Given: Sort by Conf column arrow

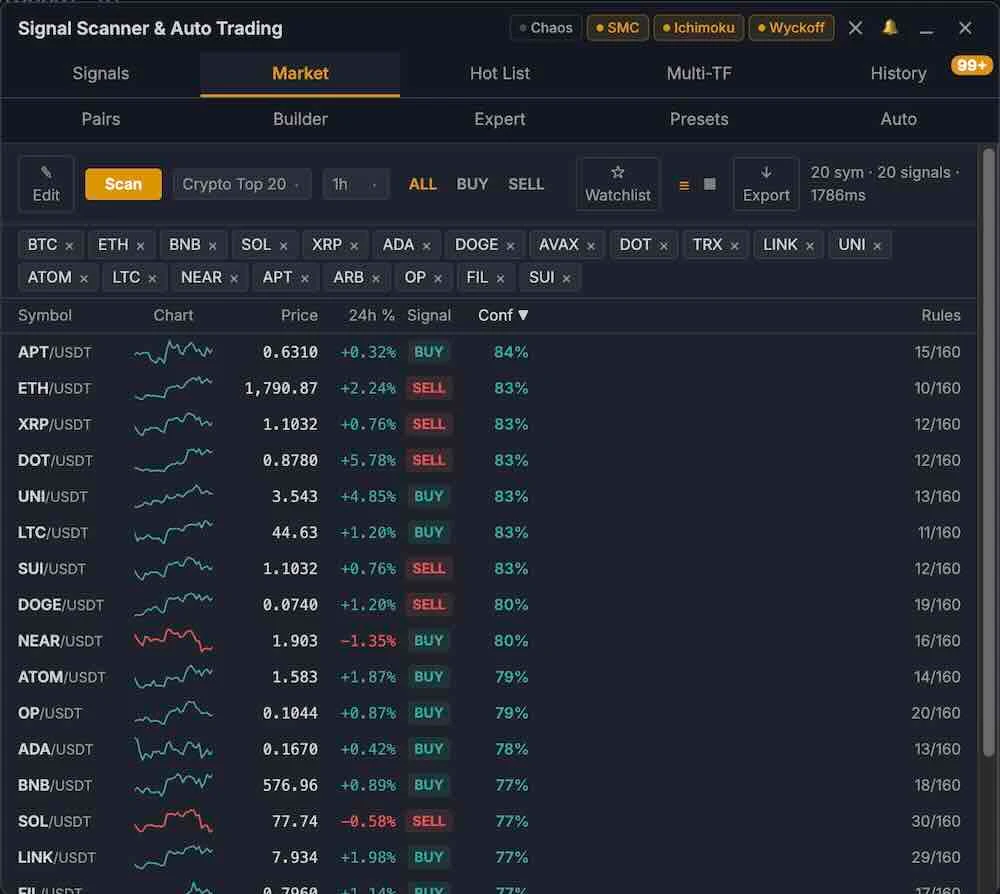Looking at the screenshot, I should coord(523,315).
